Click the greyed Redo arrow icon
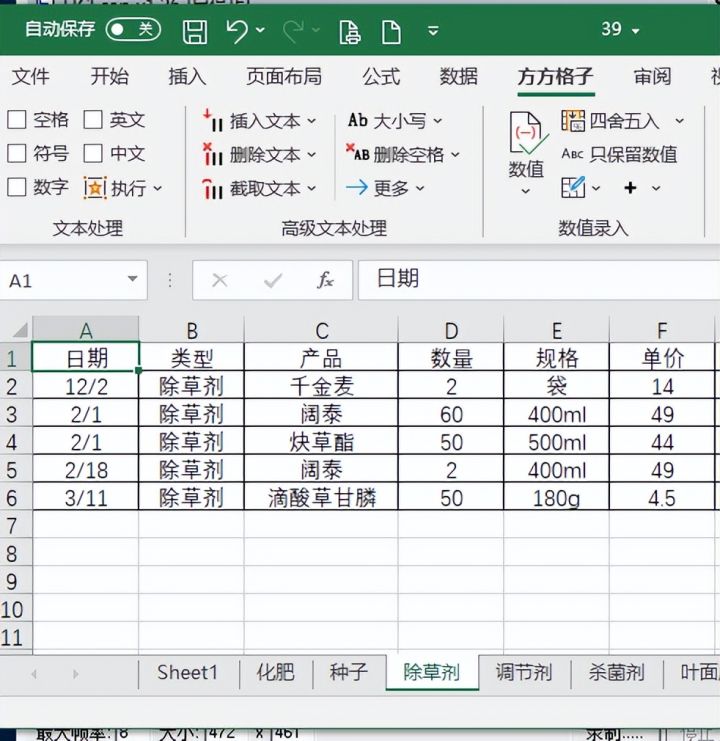 coord(293,32)
